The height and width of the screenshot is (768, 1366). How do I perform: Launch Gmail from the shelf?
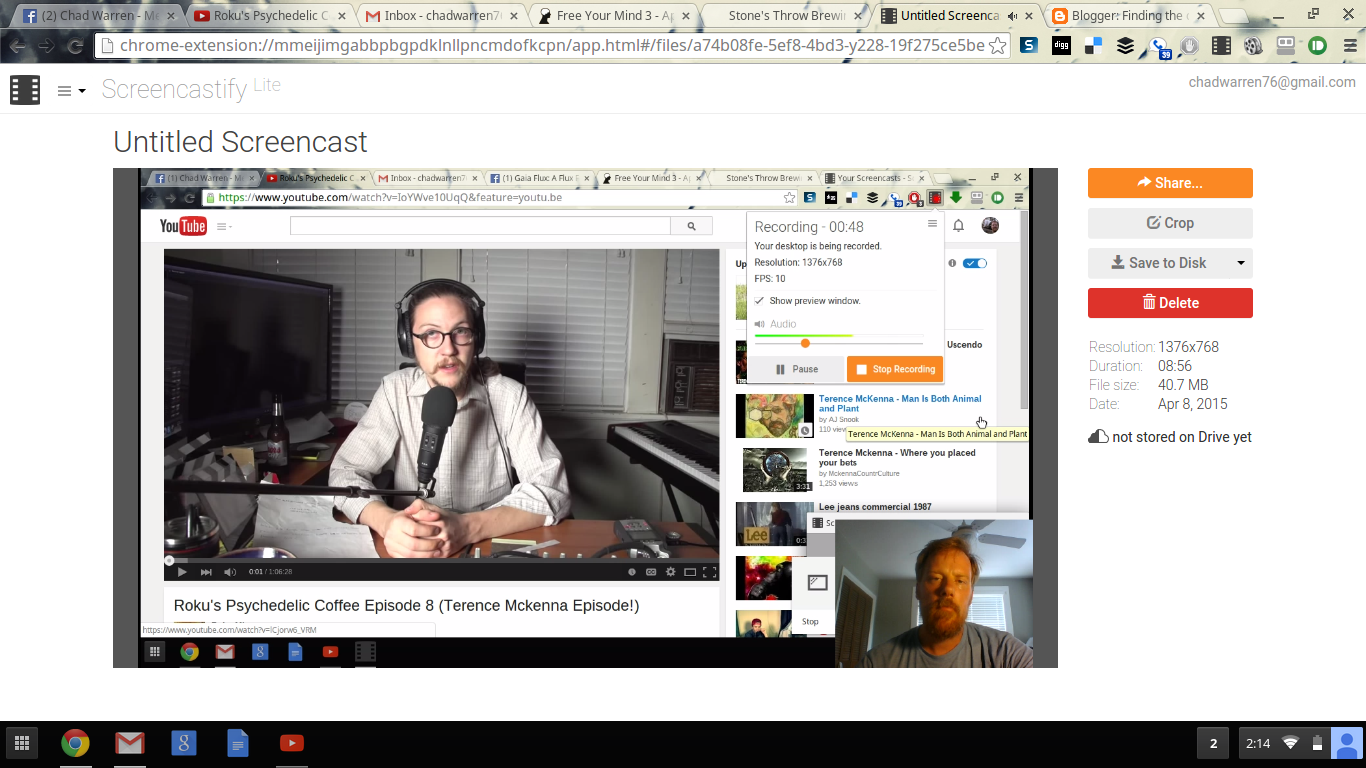point(129,743)
